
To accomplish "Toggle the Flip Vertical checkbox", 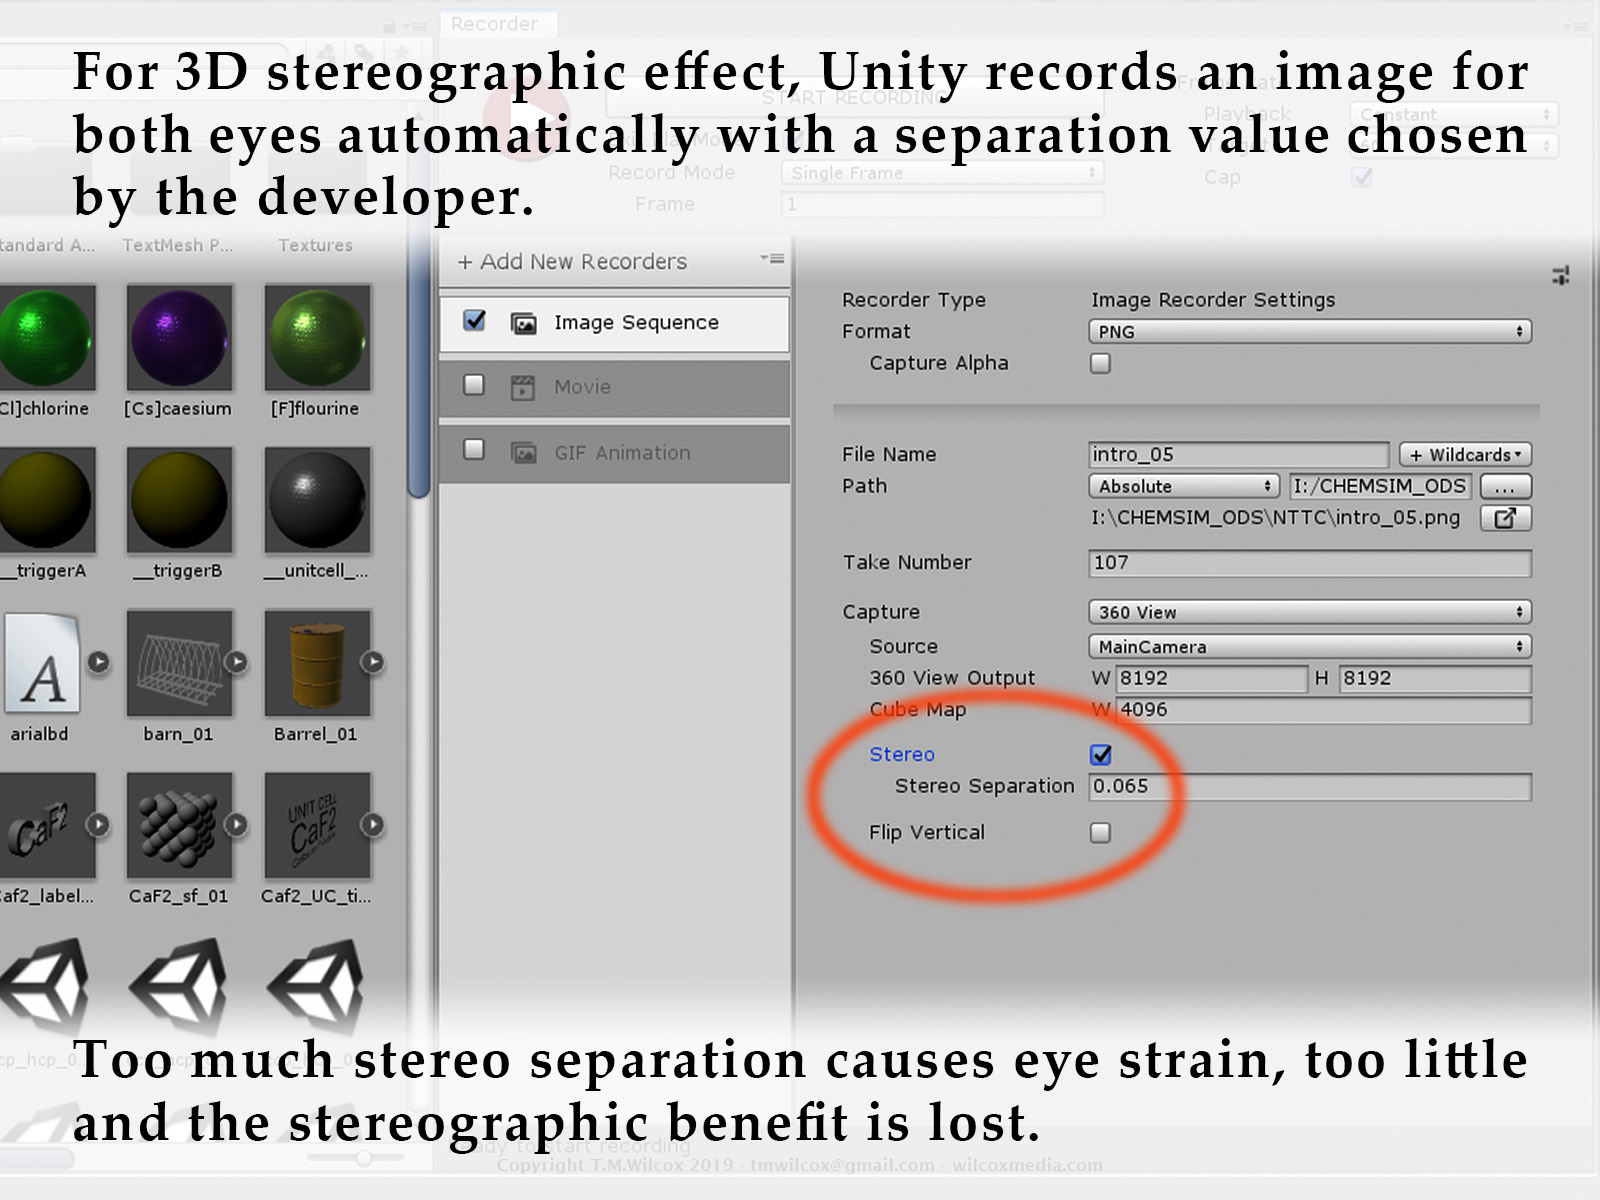I will (x=1100, y=832).
